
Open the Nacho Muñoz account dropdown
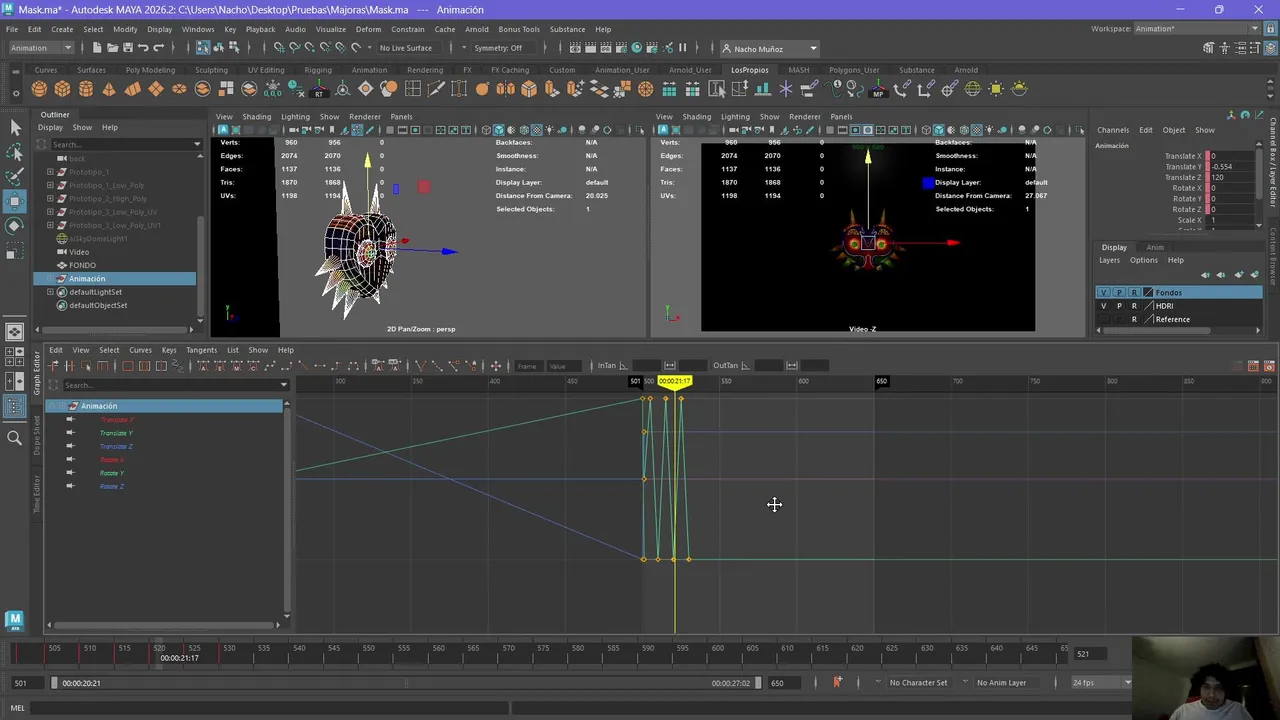(769, 48)
